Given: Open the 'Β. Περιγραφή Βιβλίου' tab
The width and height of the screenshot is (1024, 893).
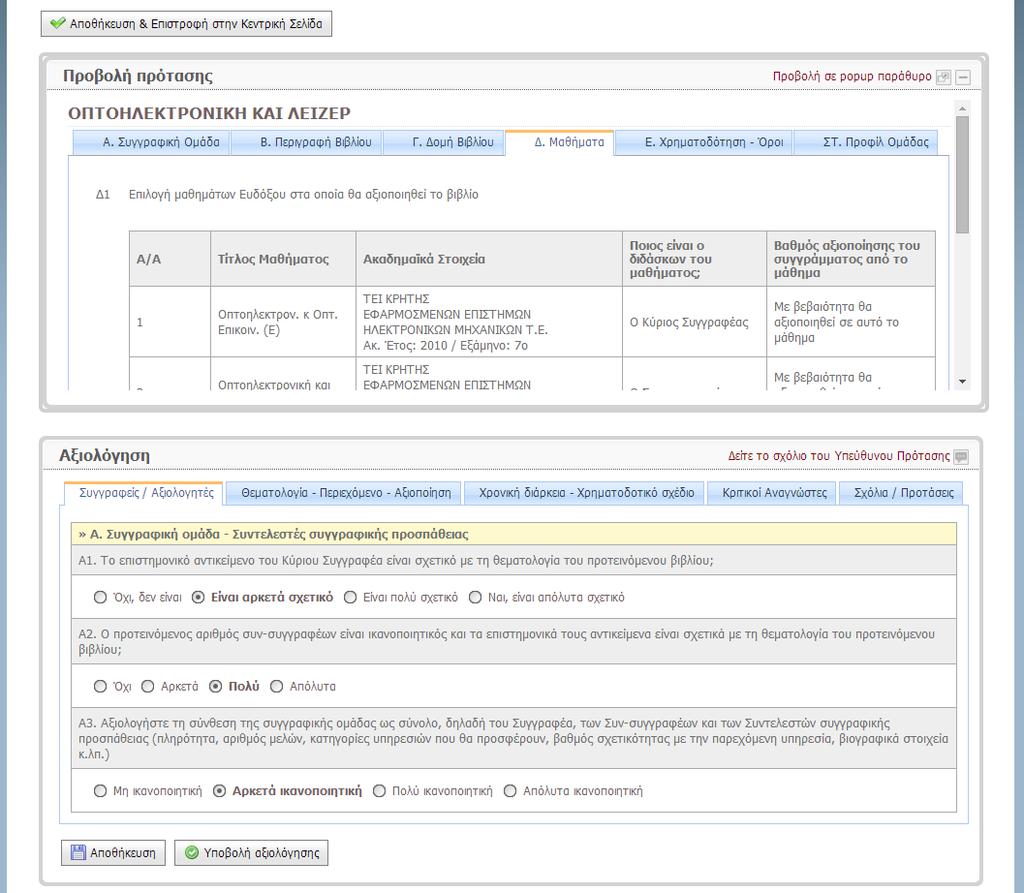Looking at the screenshot, I should click(x=307, y=142).
